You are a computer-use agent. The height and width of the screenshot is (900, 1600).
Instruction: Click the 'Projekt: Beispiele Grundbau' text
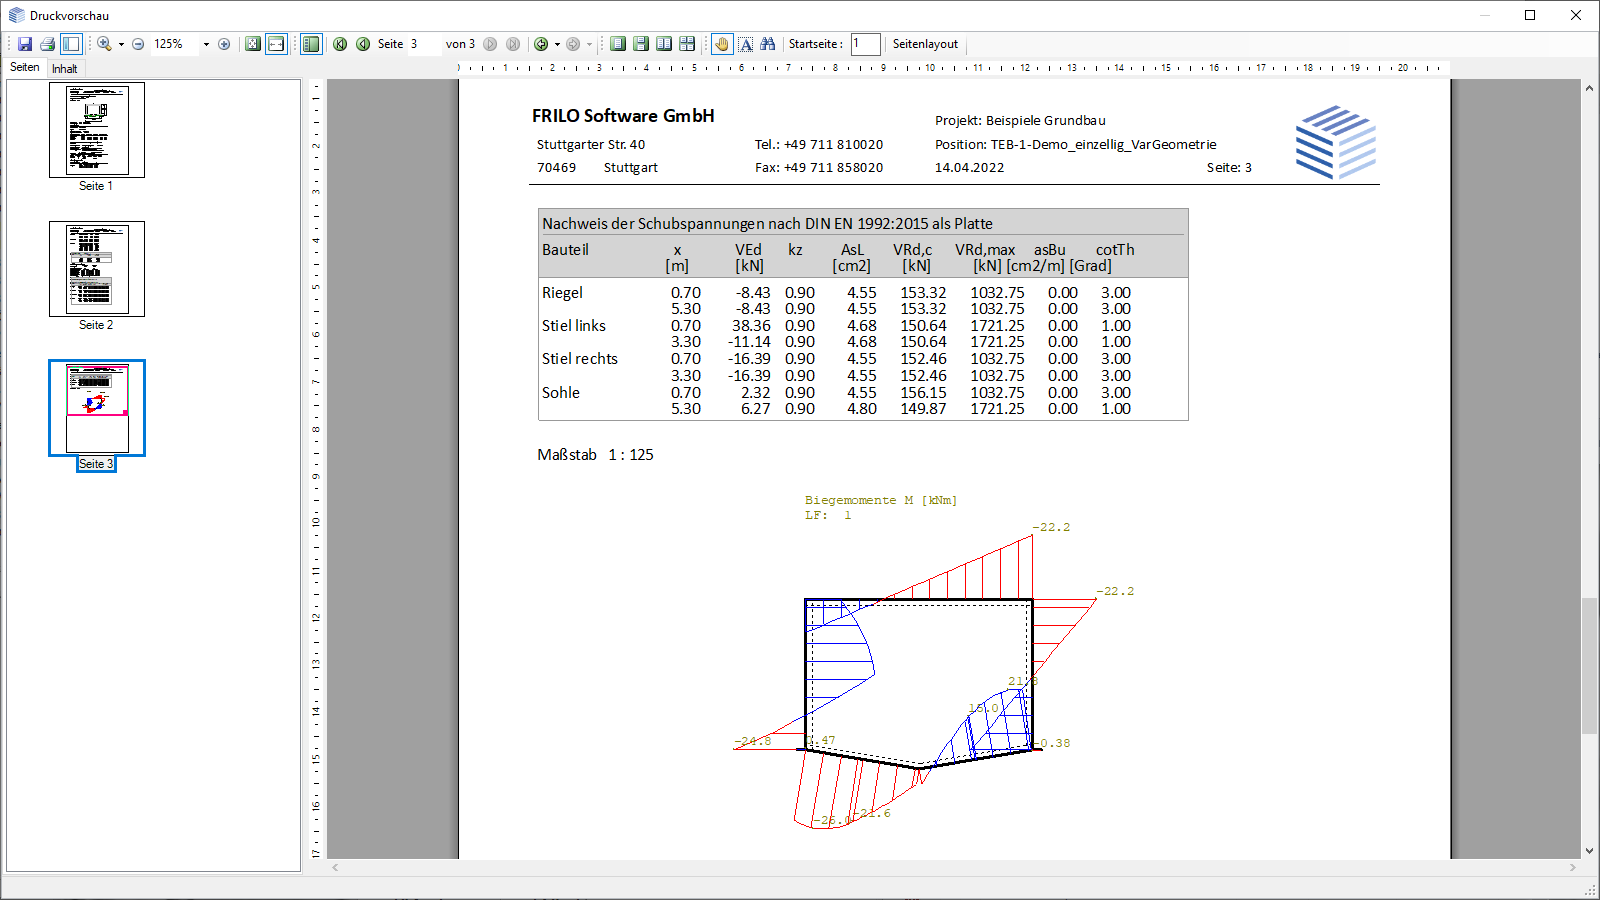point(1020,121)
